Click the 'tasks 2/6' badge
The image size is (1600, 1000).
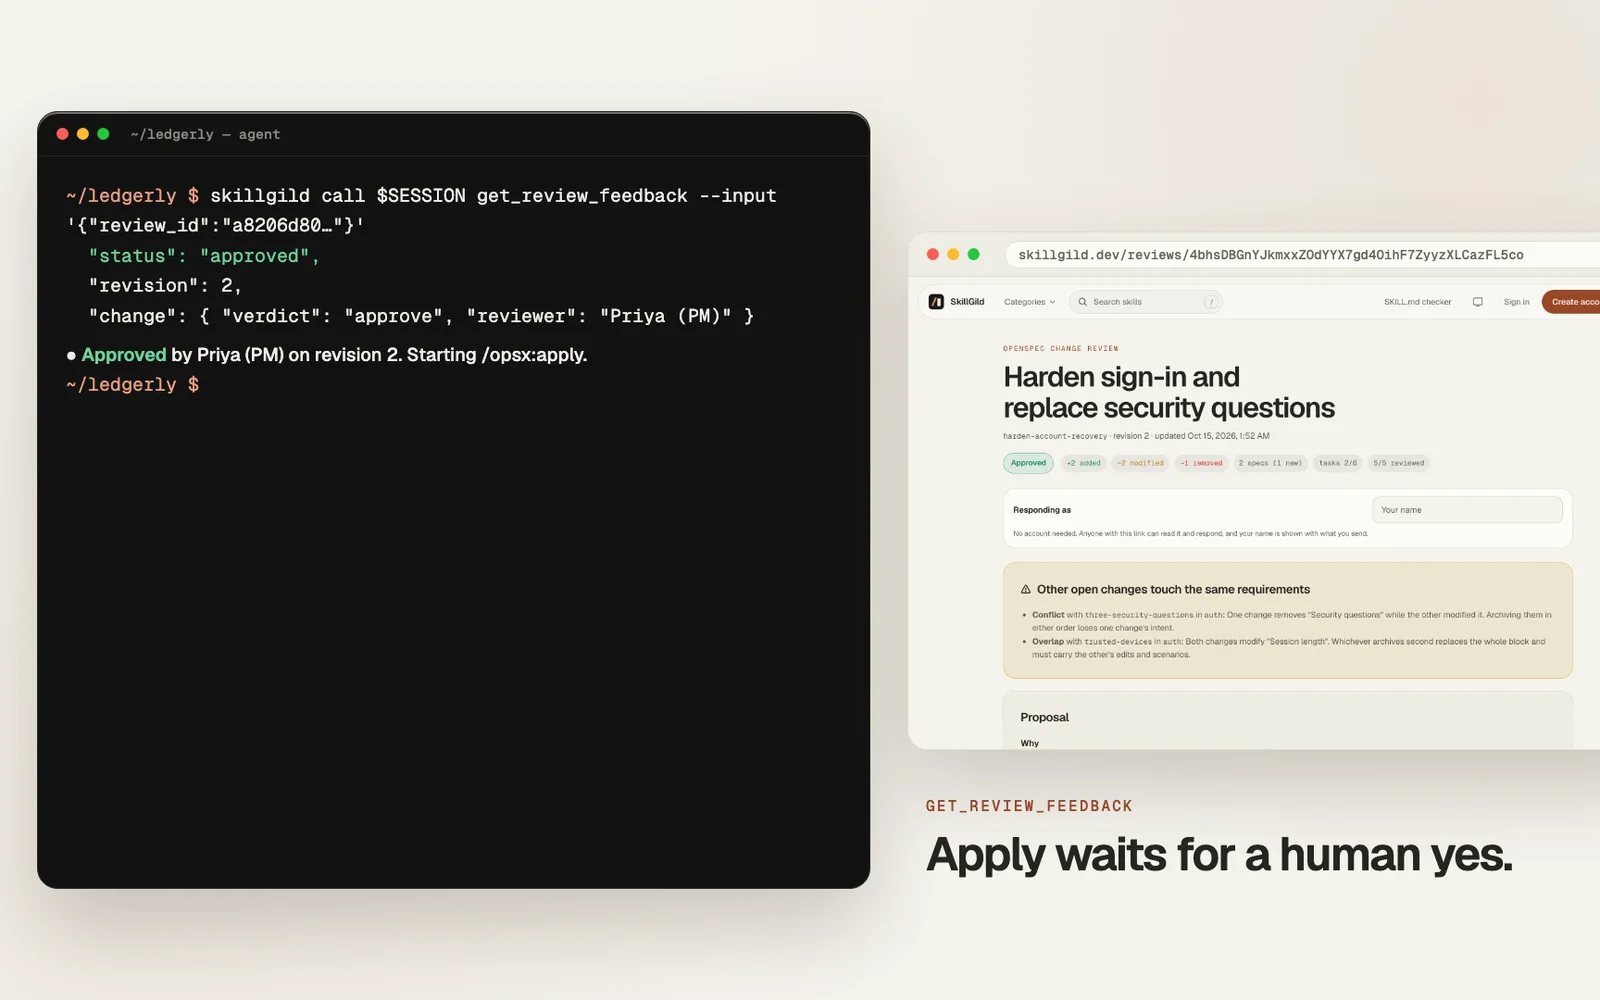[x=1338, y=463]
